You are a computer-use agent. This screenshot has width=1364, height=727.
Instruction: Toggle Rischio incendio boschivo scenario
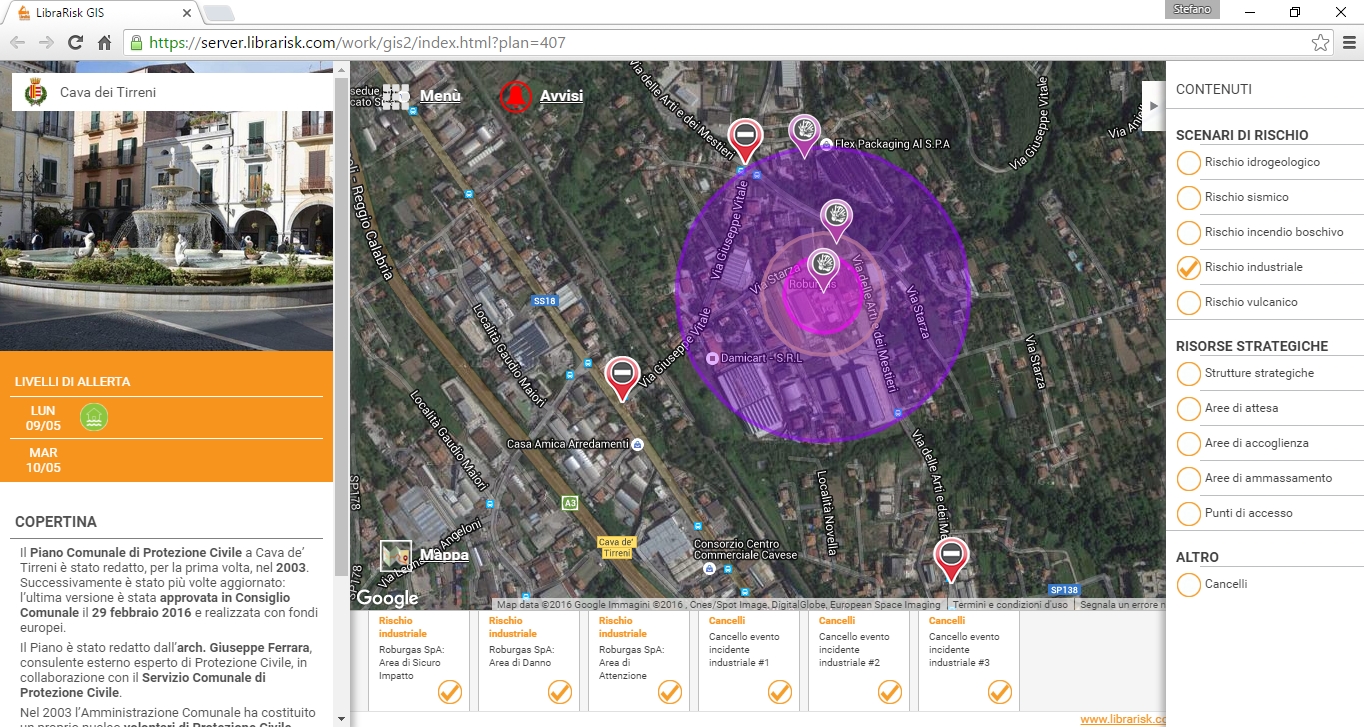point(1188,233)
